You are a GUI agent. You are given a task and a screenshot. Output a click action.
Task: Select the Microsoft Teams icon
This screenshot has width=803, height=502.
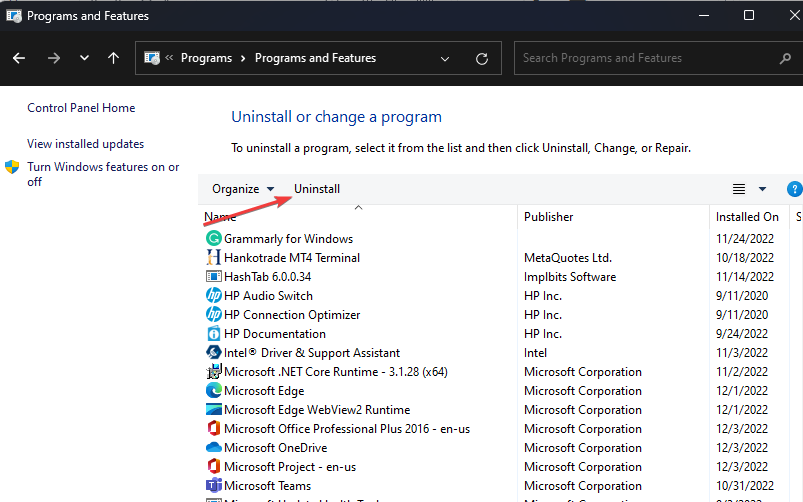click(x=213, y=486)
